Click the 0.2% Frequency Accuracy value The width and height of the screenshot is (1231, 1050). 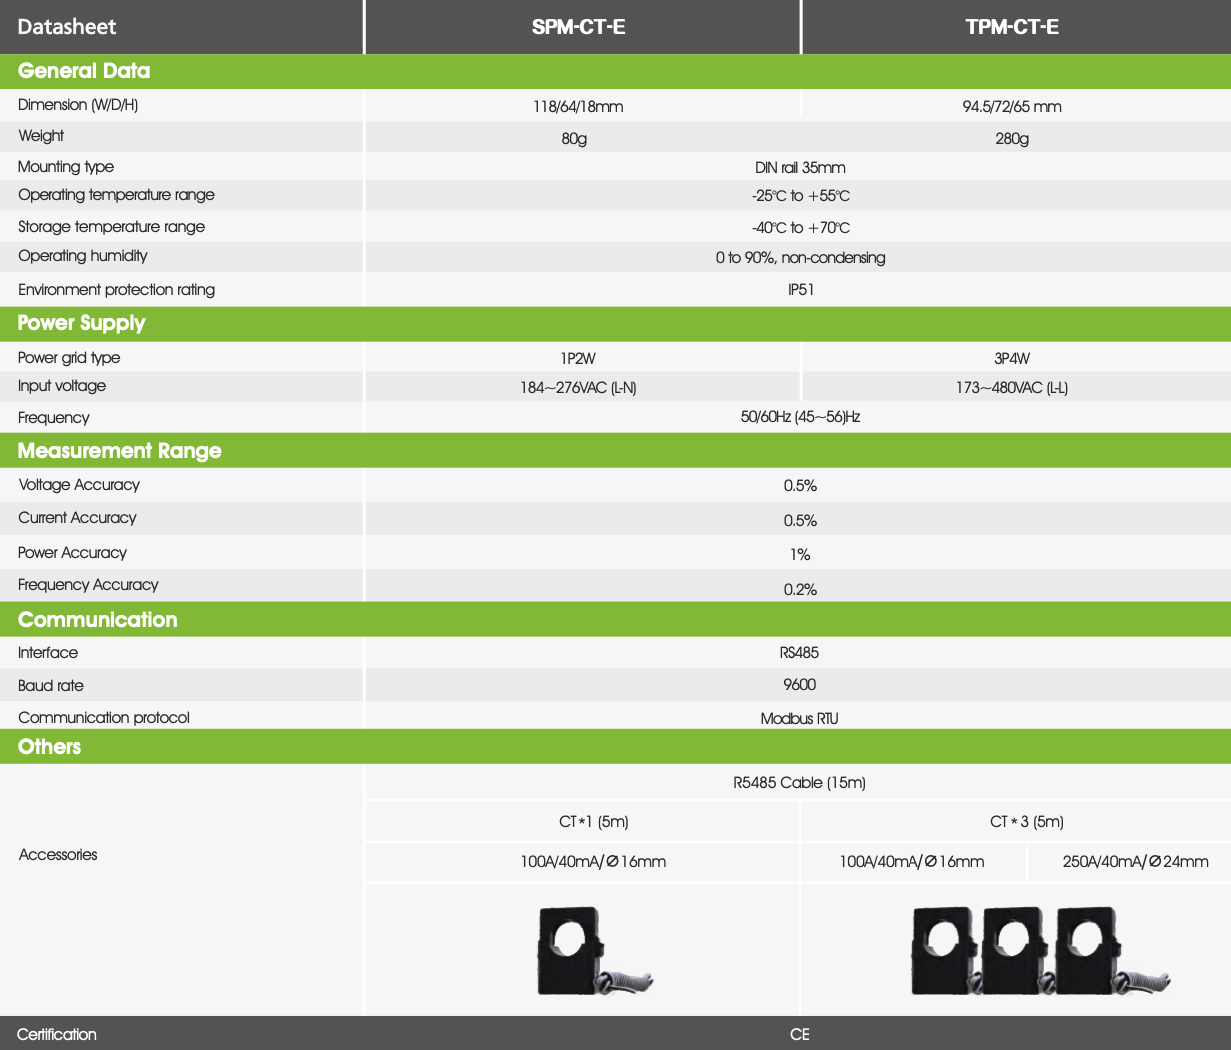(x=800, y=590)
